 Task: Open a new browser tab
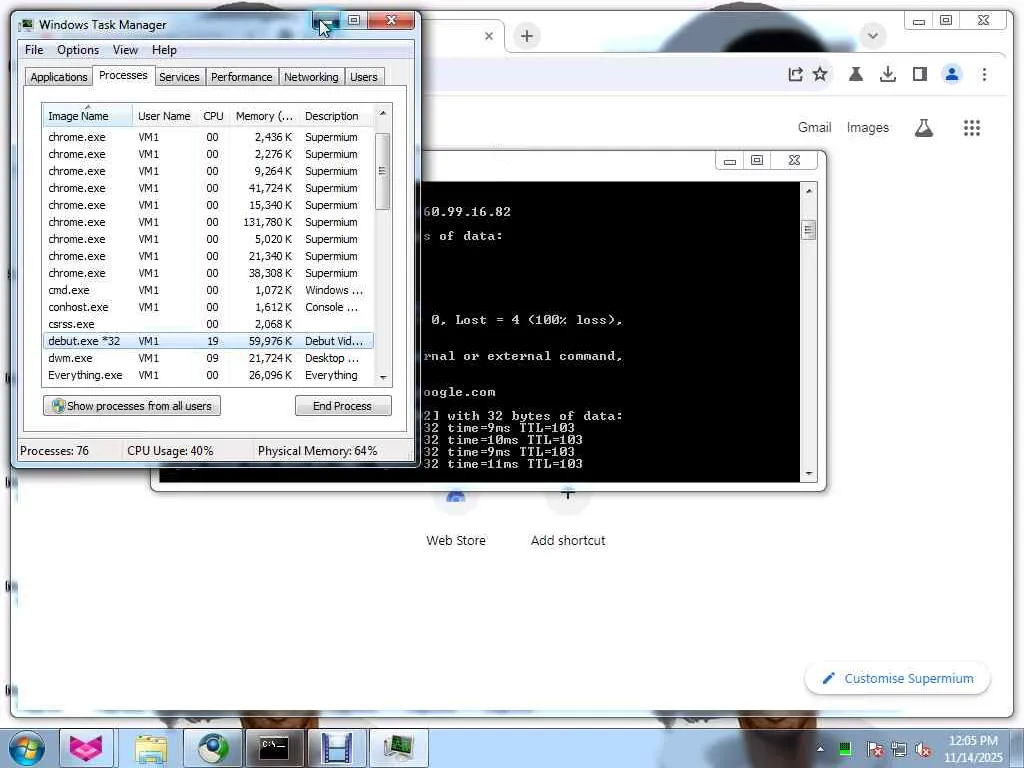point(527,36)
